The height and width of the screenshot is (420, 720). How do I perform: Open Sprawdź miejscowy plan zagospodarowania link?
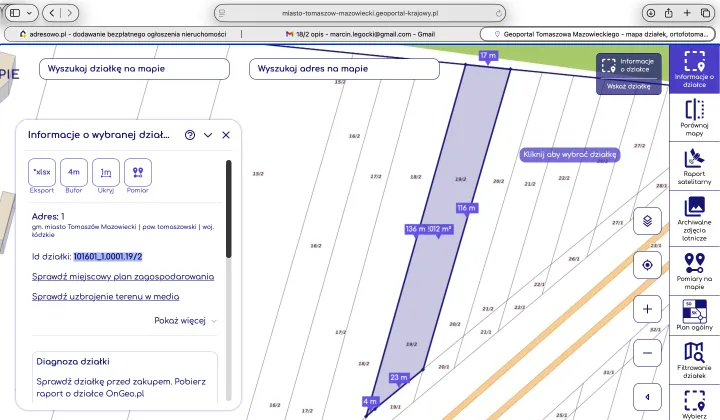tap(123, 276)
